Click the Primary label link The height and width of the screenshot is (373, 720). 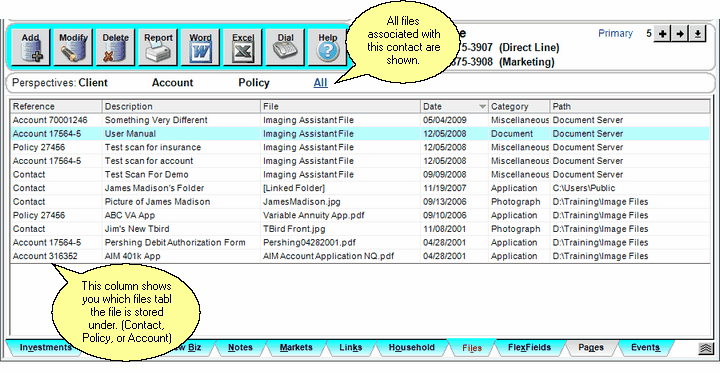[615, 34]
